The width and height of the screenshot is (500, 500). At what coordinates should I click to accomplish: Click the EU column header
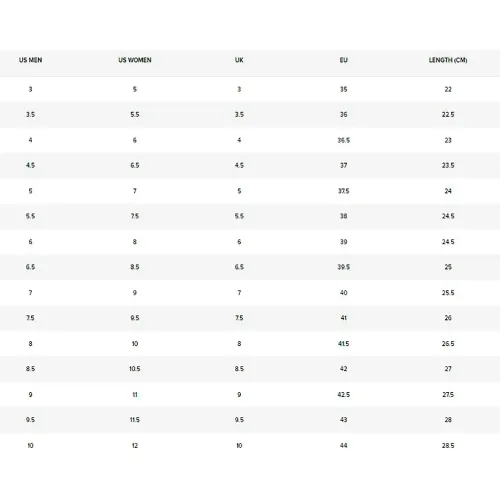pyautogui.click(x=344, y=60)
